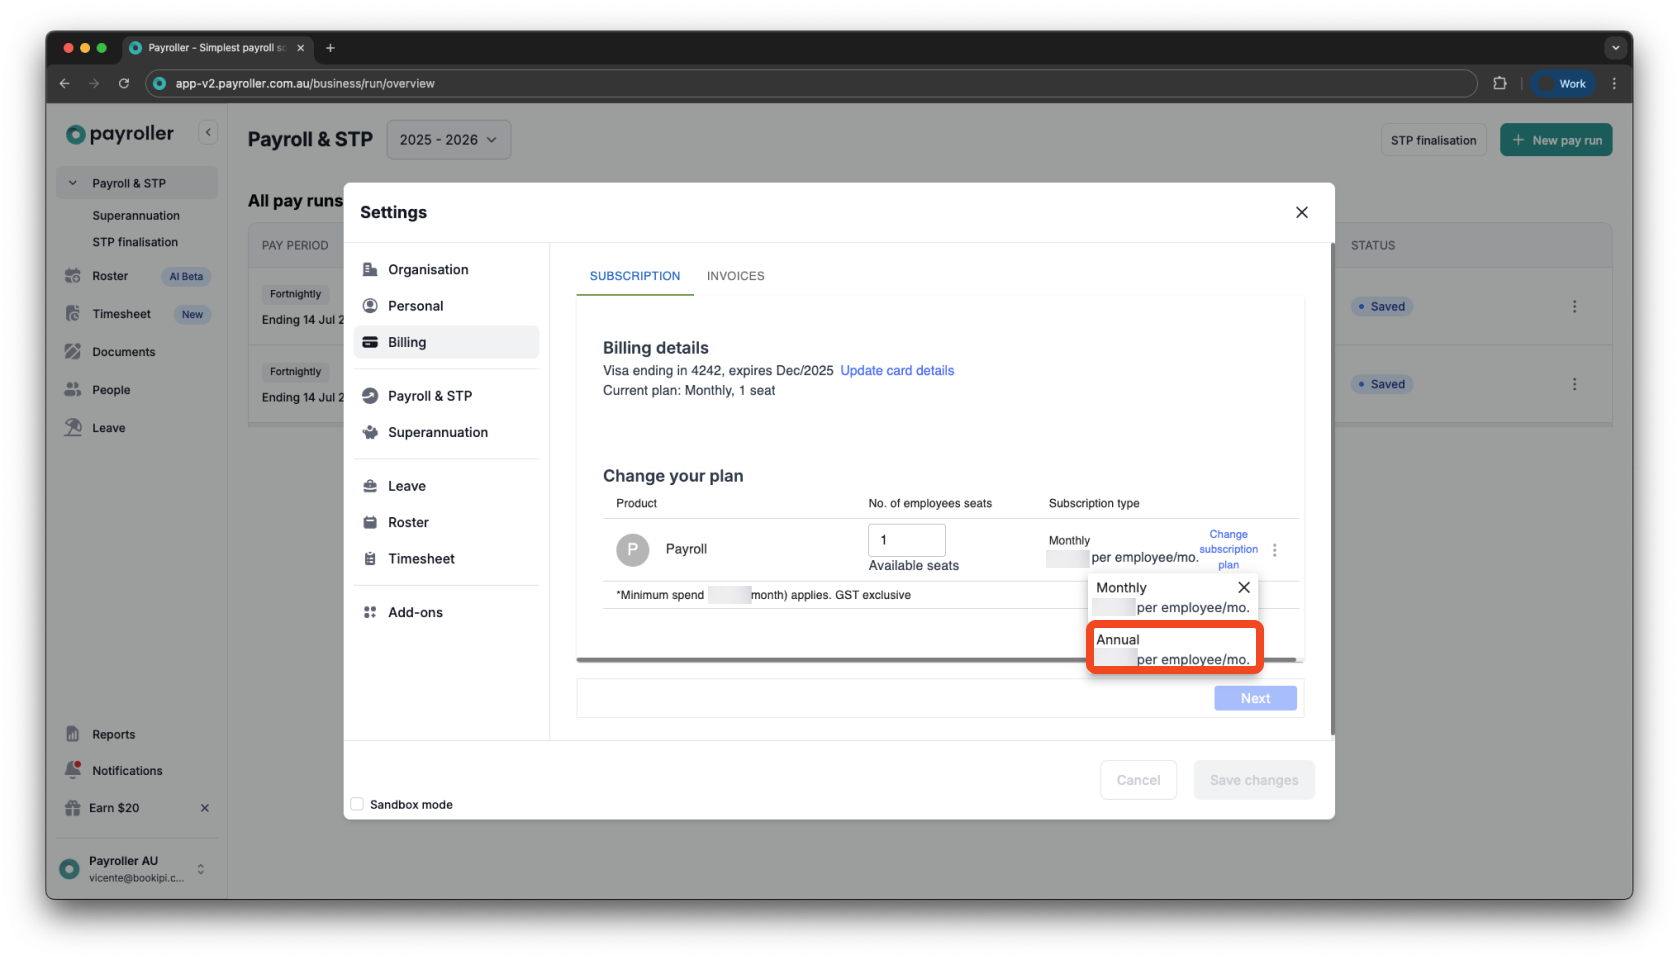Open Organisation settings in the dialog
Screen dimensions: 1679x960
coord(427,269)
